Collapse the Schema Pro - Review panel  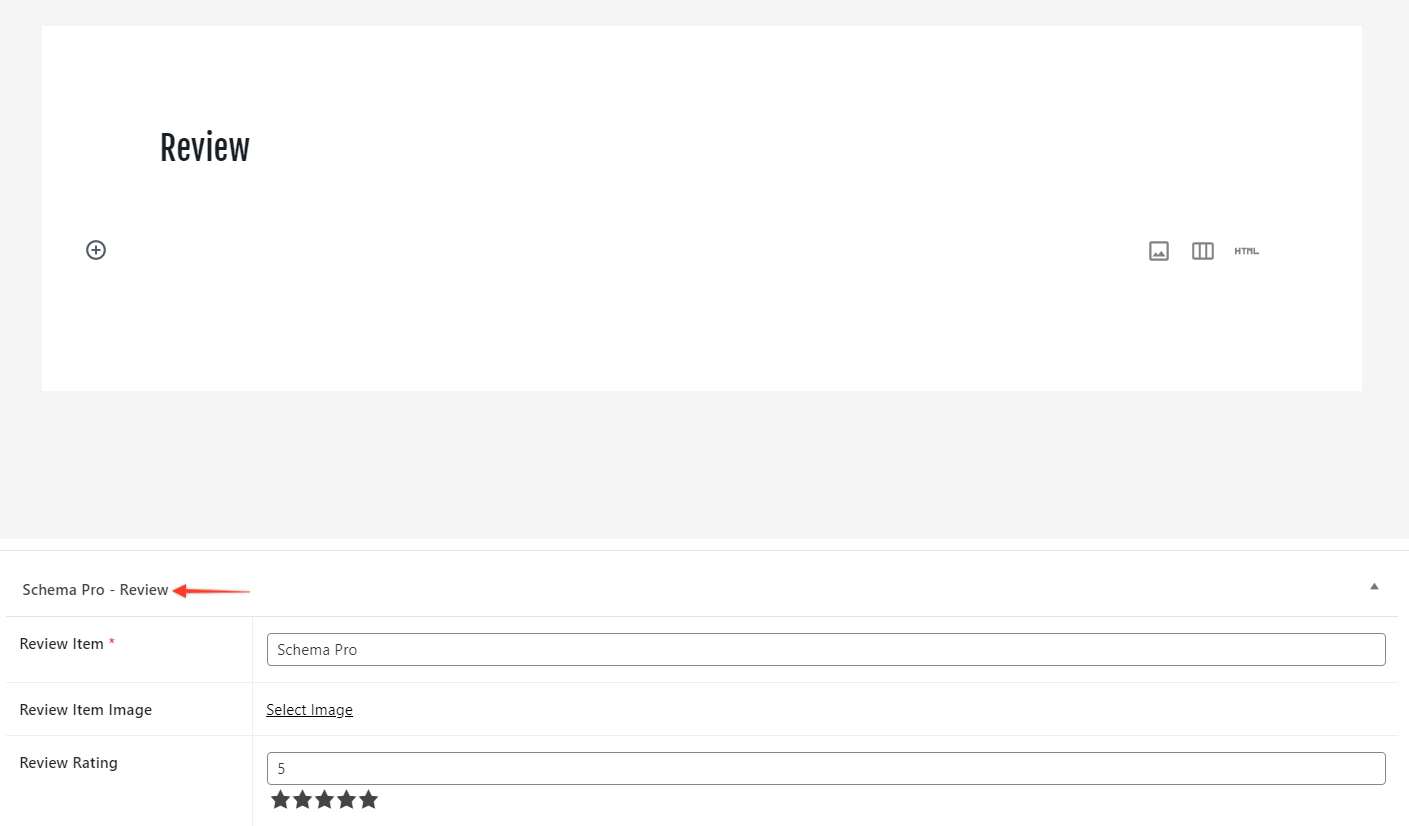tap(1374, 586)
